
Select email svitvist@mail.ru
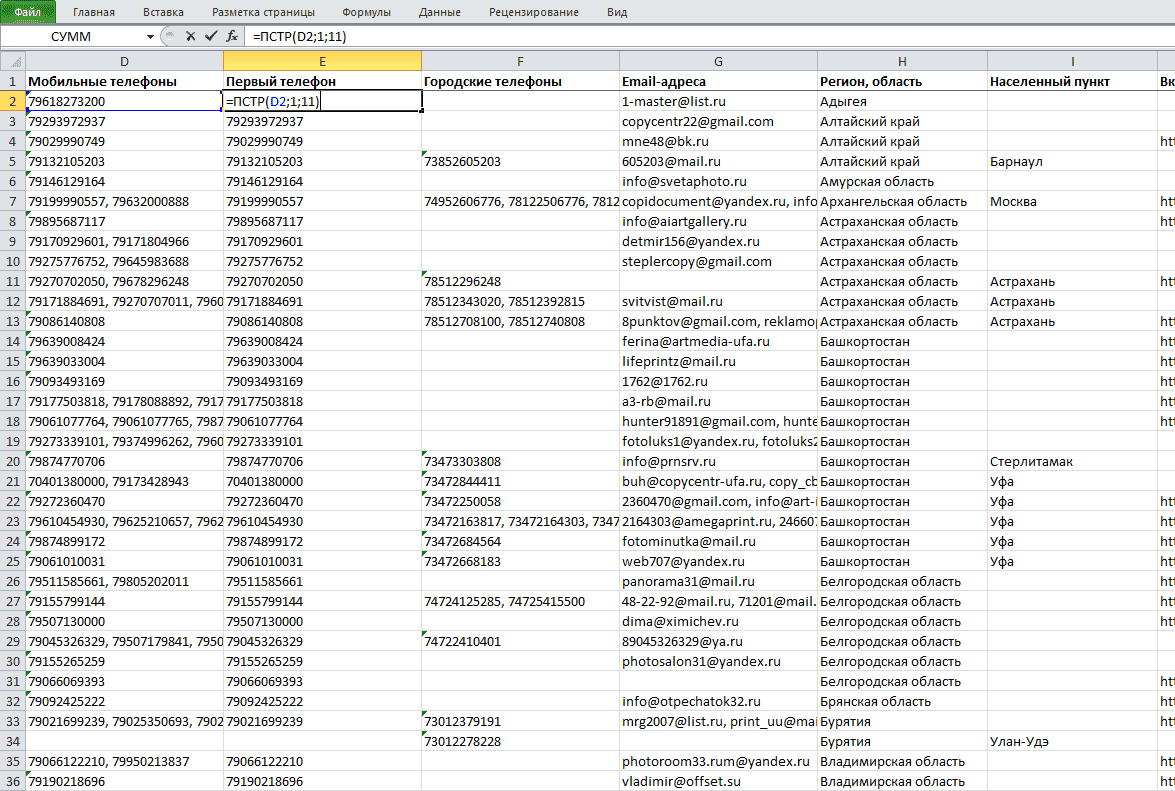coord(718,302)
